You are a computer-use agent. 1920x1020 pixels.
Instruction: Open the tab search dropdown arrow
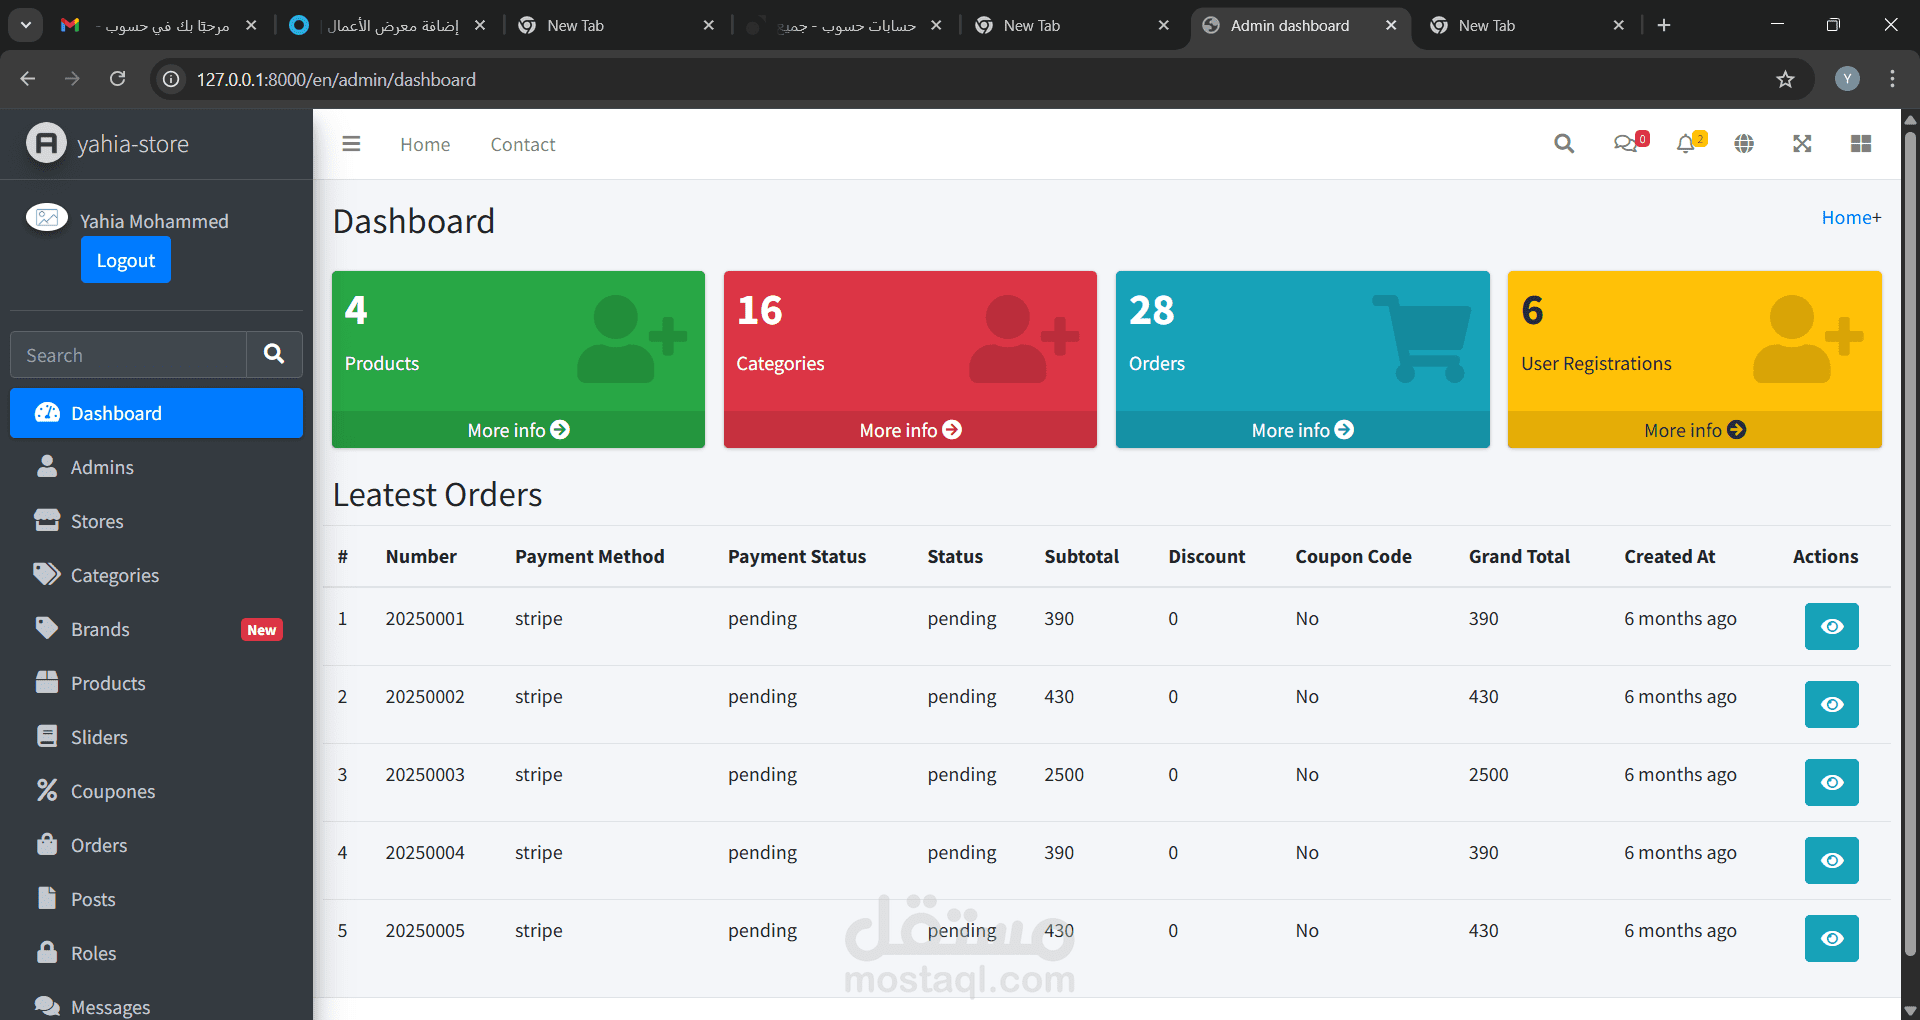(25, 25)
